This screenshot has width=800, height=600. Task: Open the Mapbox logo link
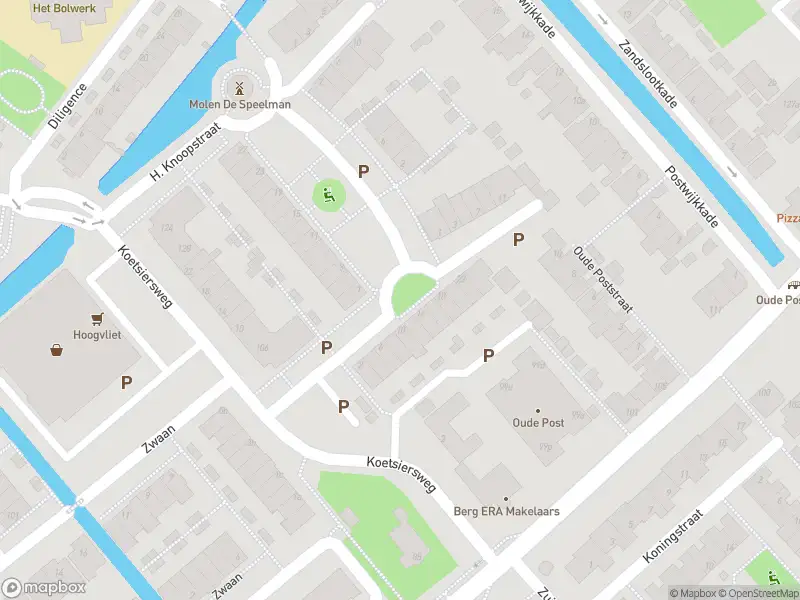coord(43,588)
